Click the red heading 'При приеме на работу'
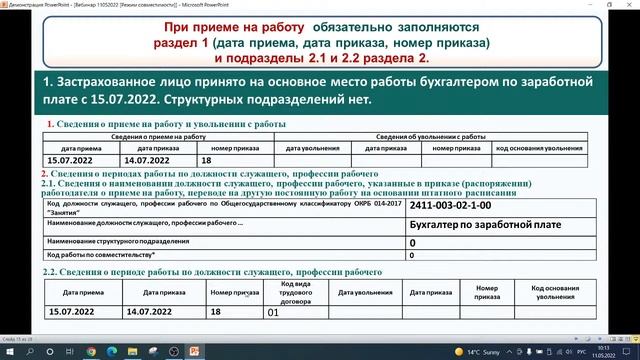The height and width of the screenshot is (360, 640). (234, 27)
